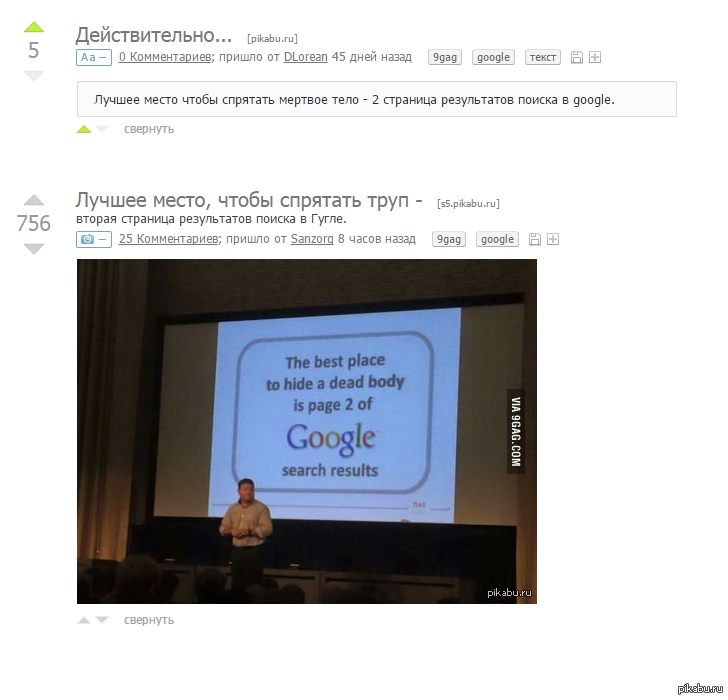Image resolution: width=728 pixels, height=700 pixels.
Task: Click the plus icon on the second post
Action: 553,240
